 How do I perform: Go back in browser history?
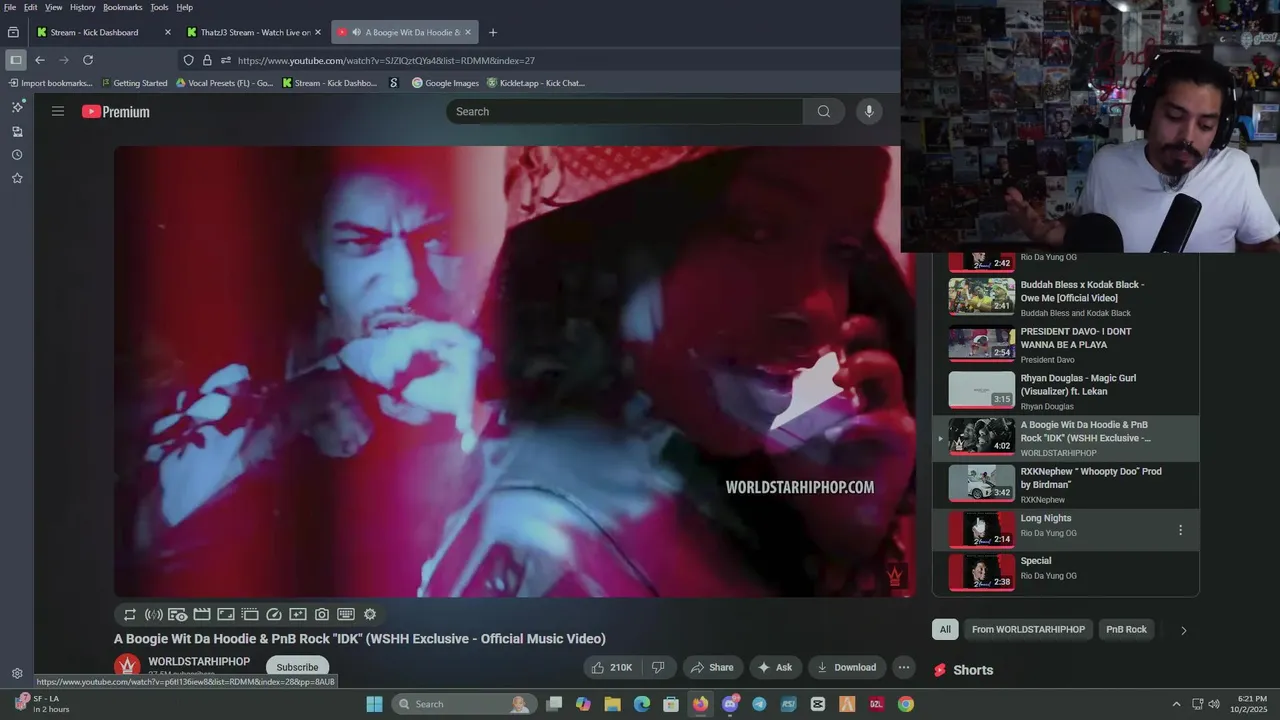[40, 60]
